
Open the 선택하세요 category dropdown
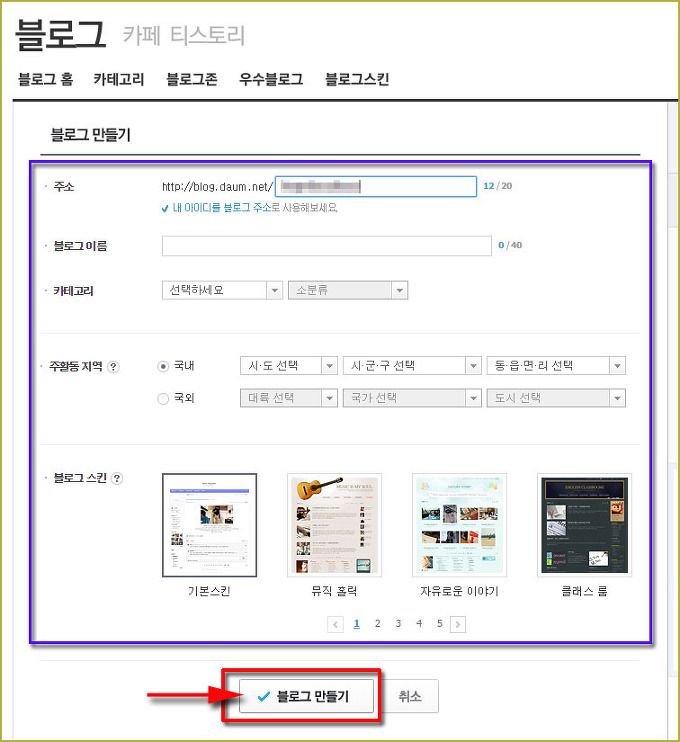(222, 290)
